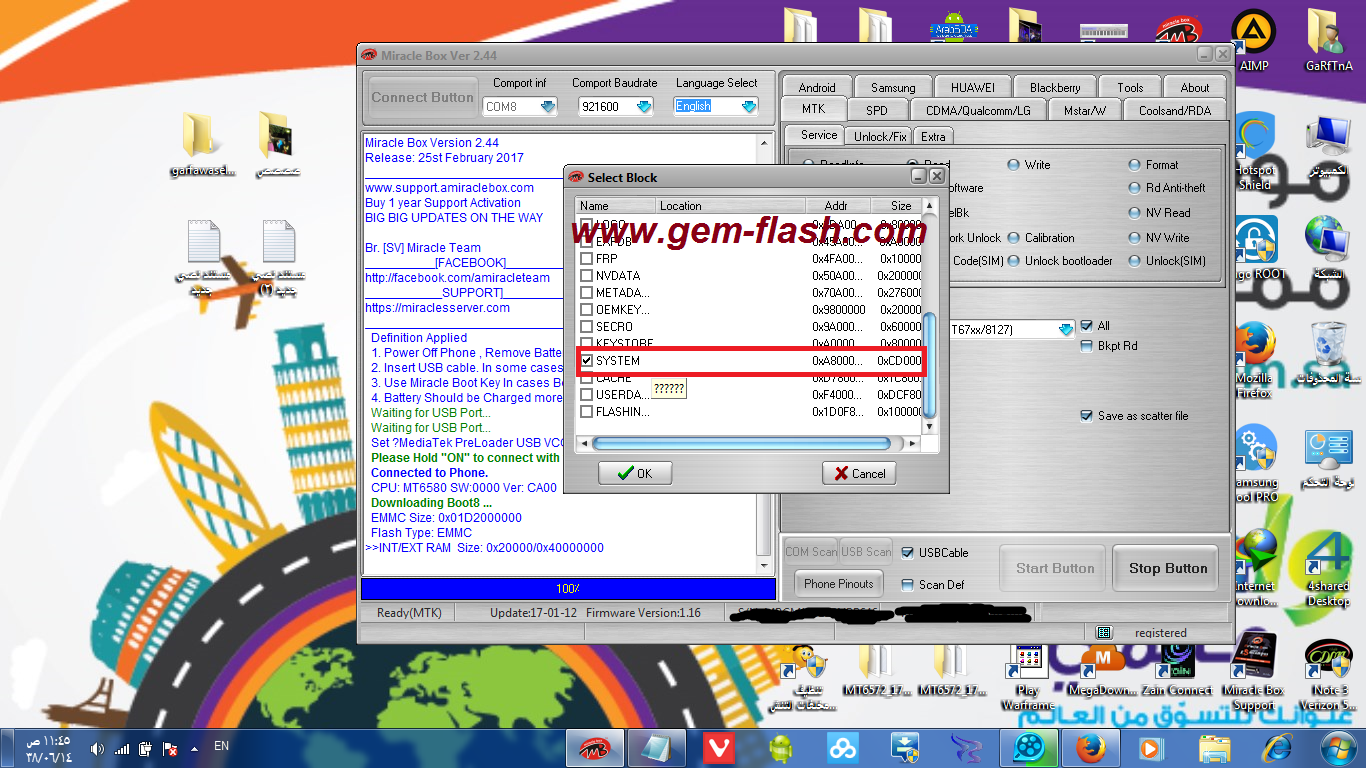Open the Unlock/Fix sub-tab

pos(880,136)
